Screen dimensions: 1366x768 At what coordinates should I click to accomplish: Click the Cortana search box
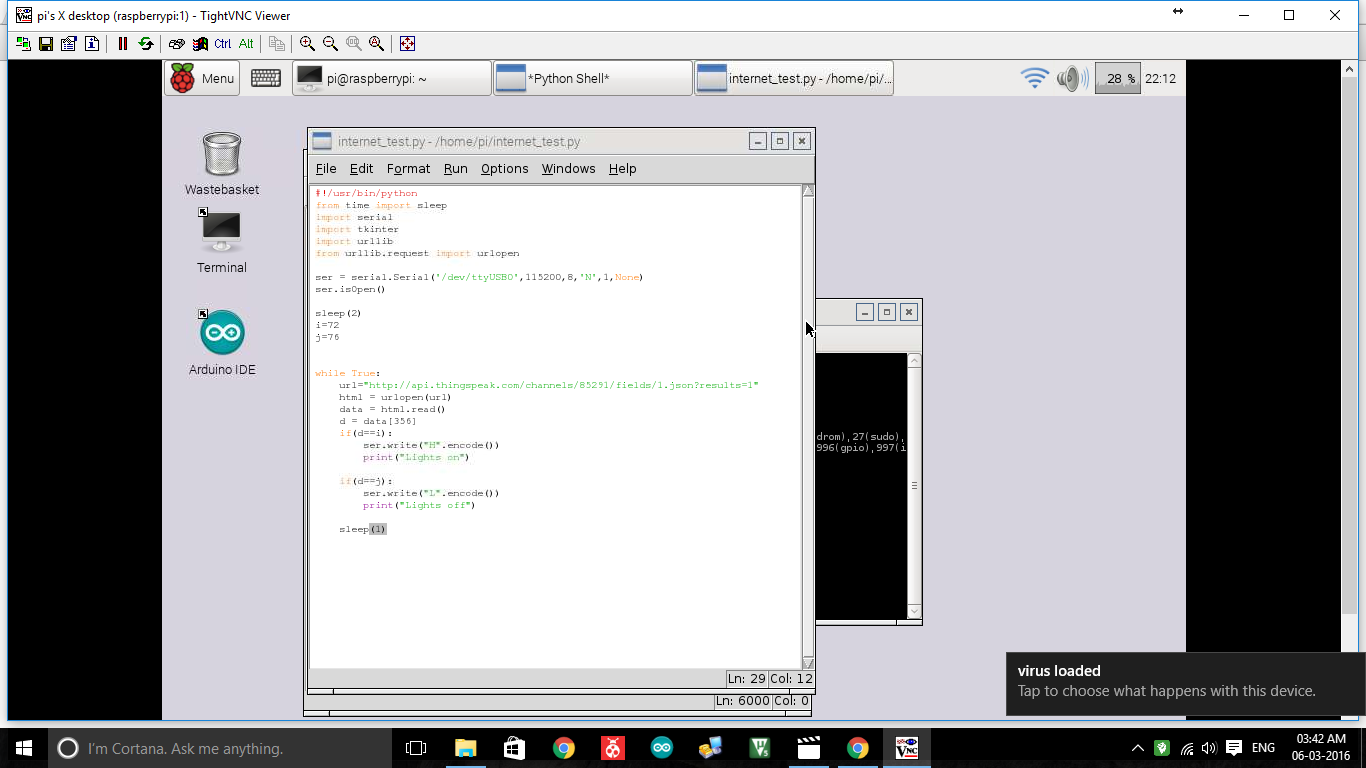click(x=220, y=748)
